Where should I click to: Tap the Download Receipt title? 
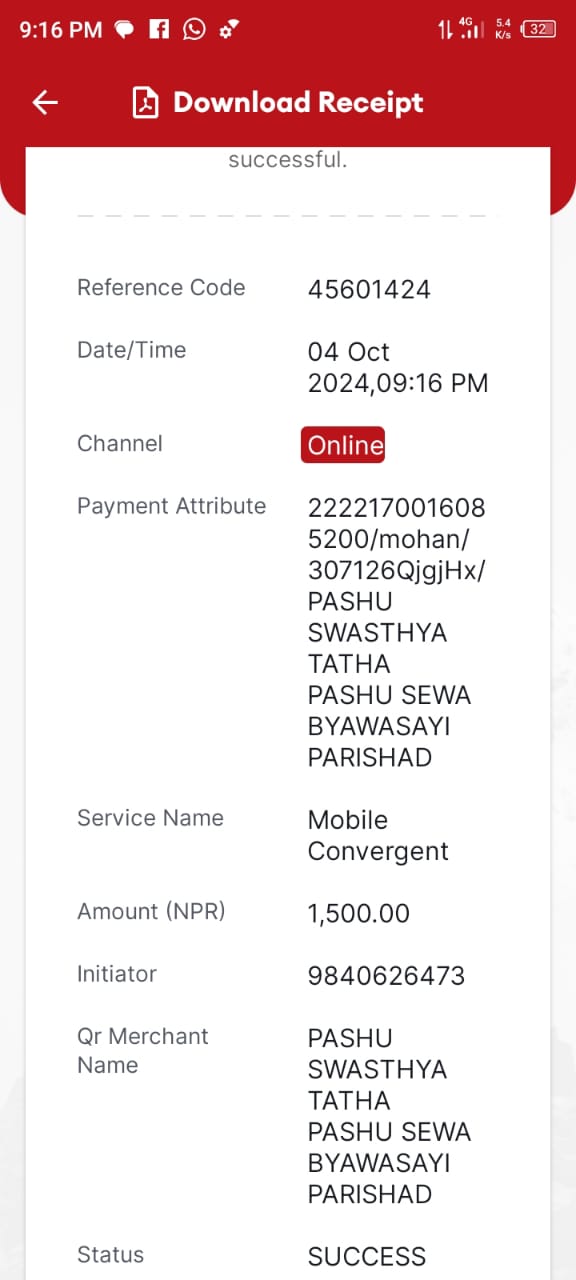298,102
